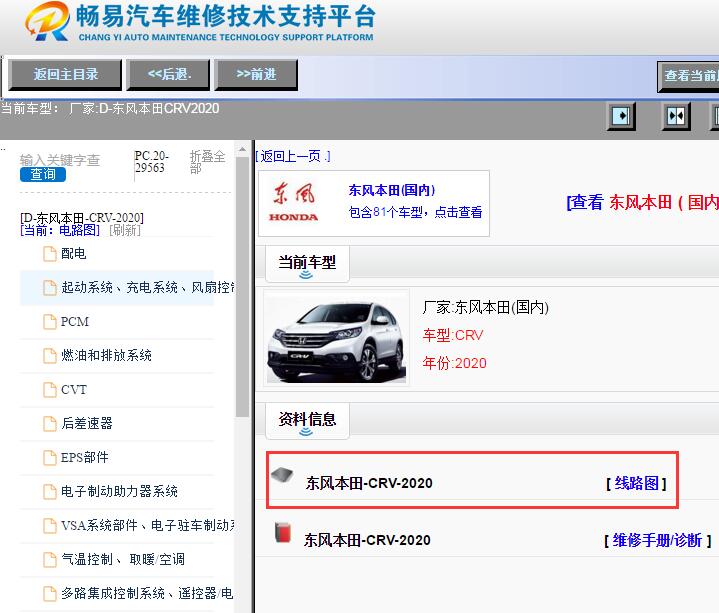
Task: Click 东风本田-CRV-2020 title in 维修手册 row
Action: point(367,540)
